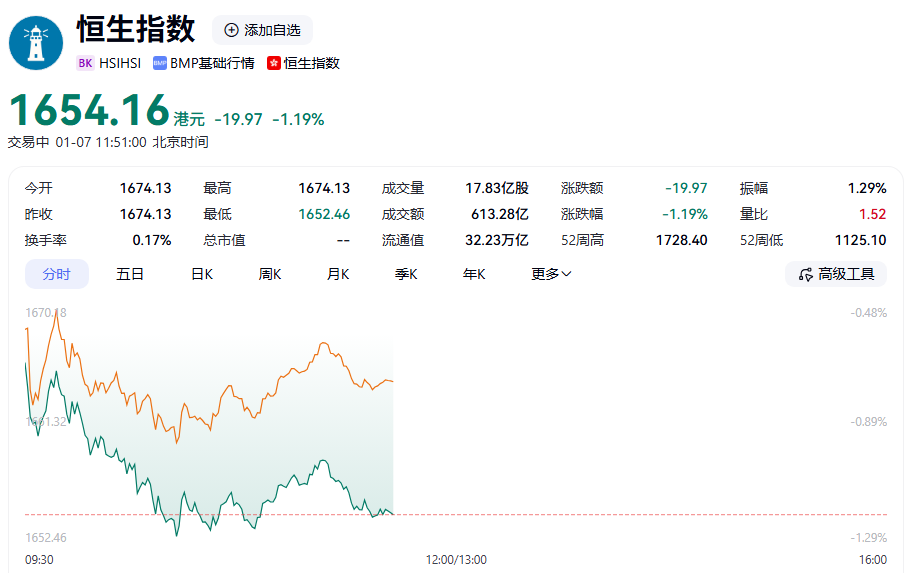Select 周K candlestick tab

[270, 274]
